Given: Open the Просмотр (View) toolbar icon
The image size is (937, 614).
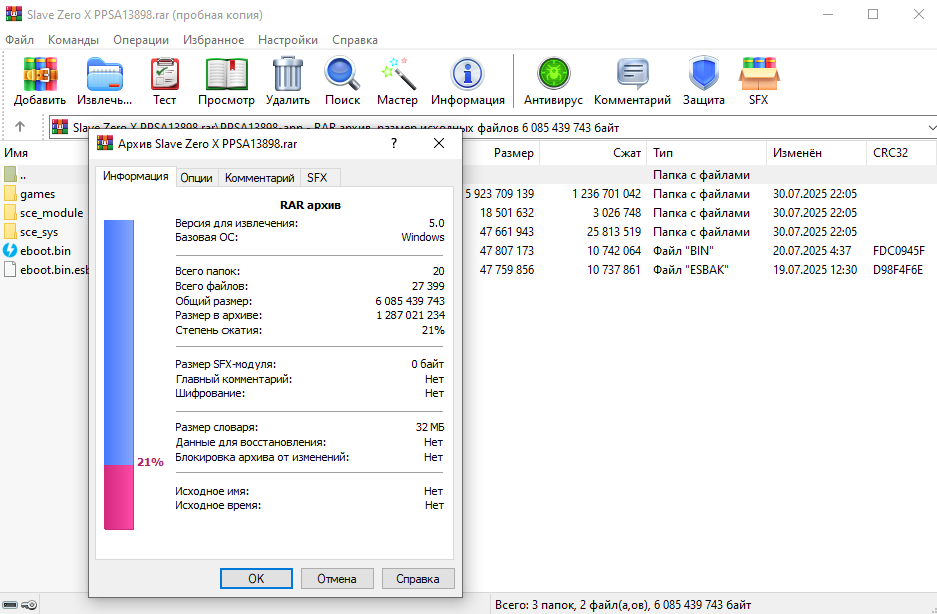Looking at the screenshot, I should pos(226,75).
